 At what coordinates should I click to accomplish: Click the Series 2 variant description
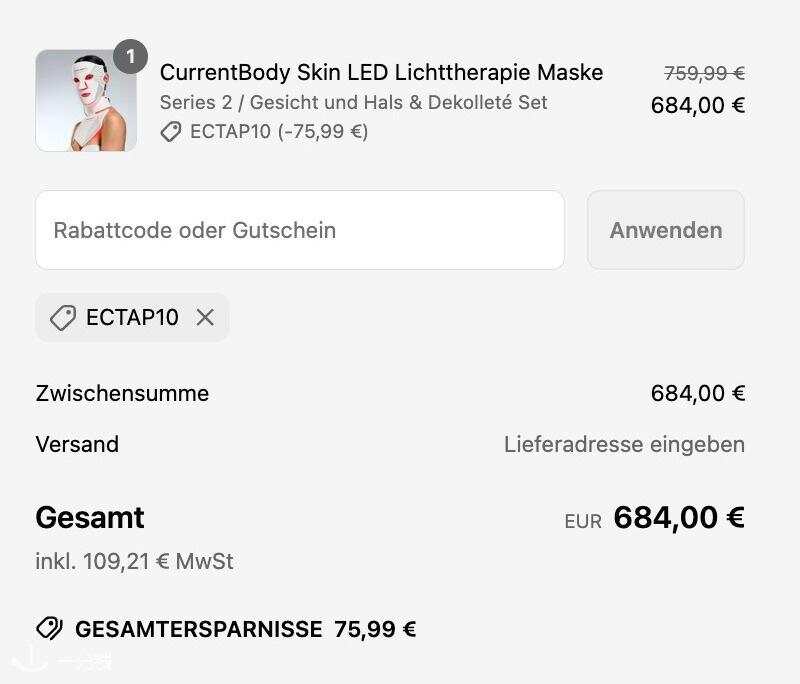tap(353, 103)
